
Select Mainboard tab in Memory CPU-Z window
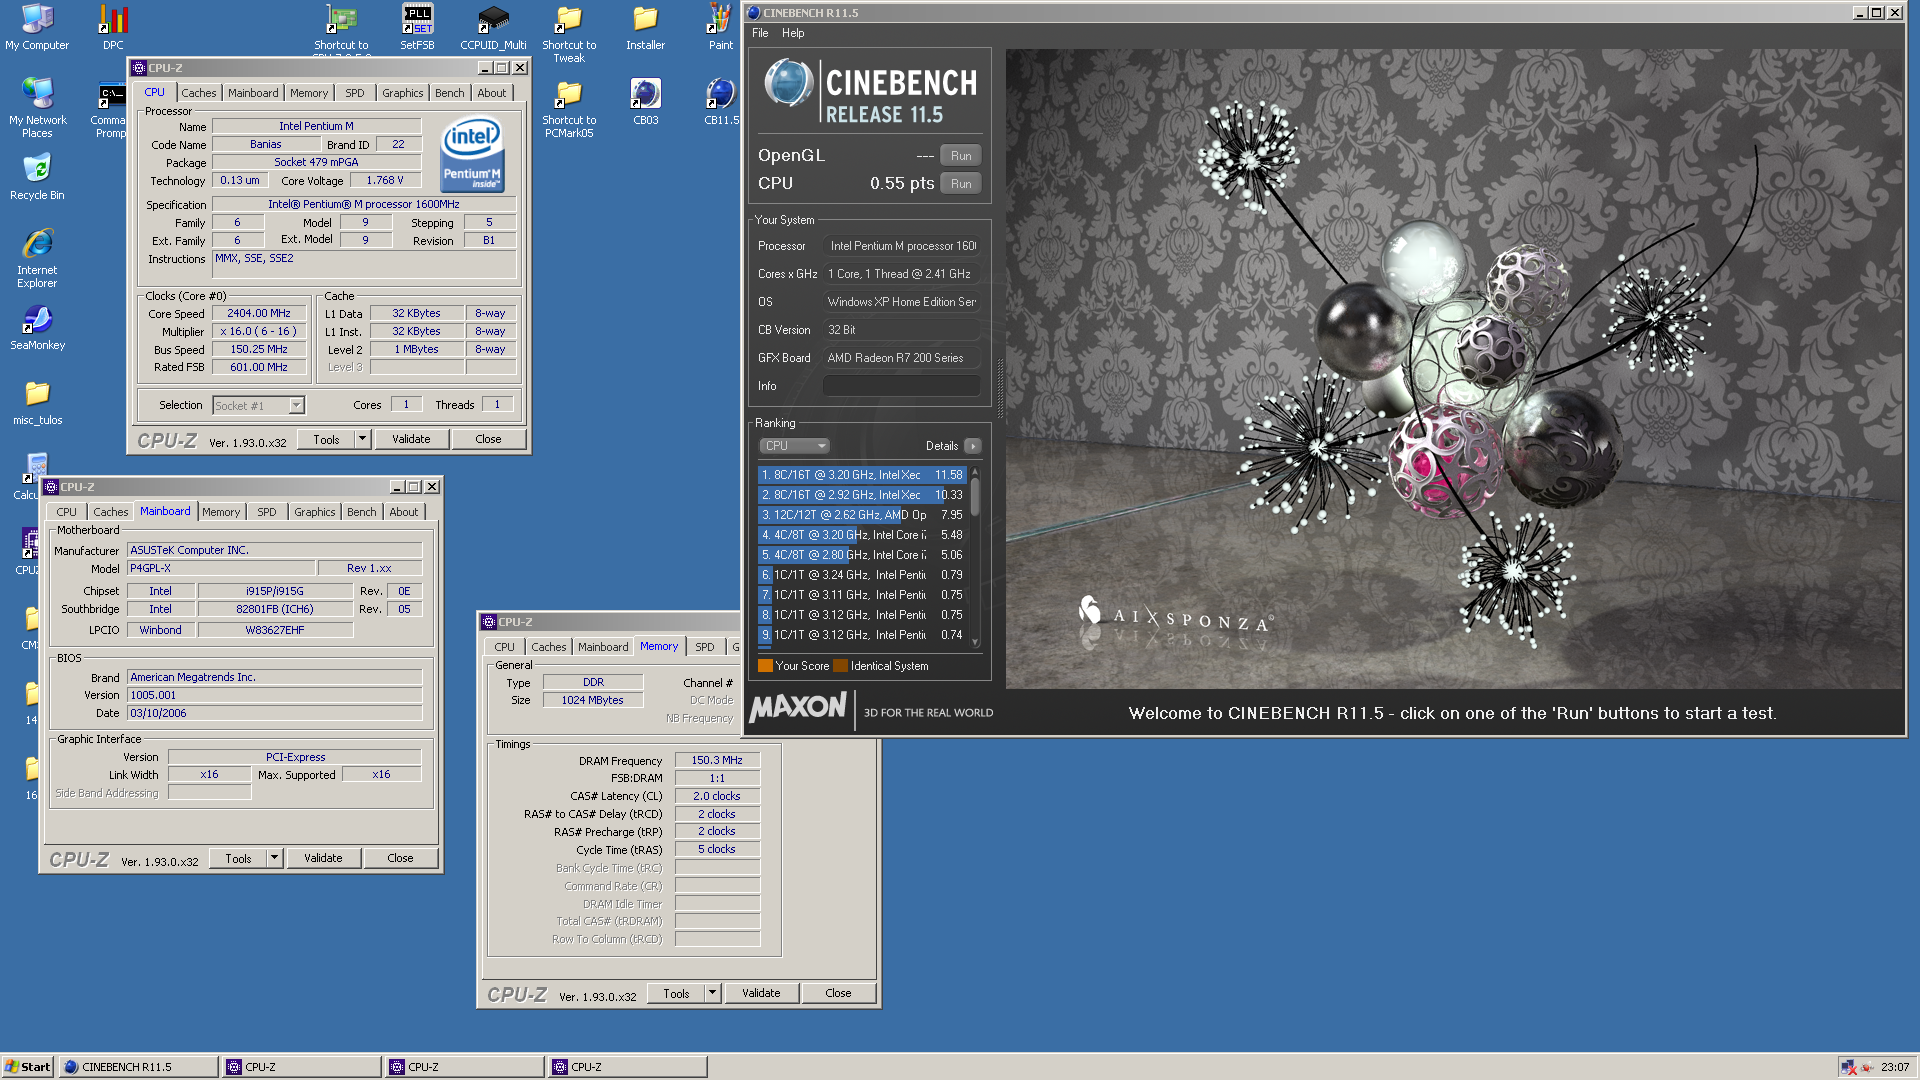603,647
